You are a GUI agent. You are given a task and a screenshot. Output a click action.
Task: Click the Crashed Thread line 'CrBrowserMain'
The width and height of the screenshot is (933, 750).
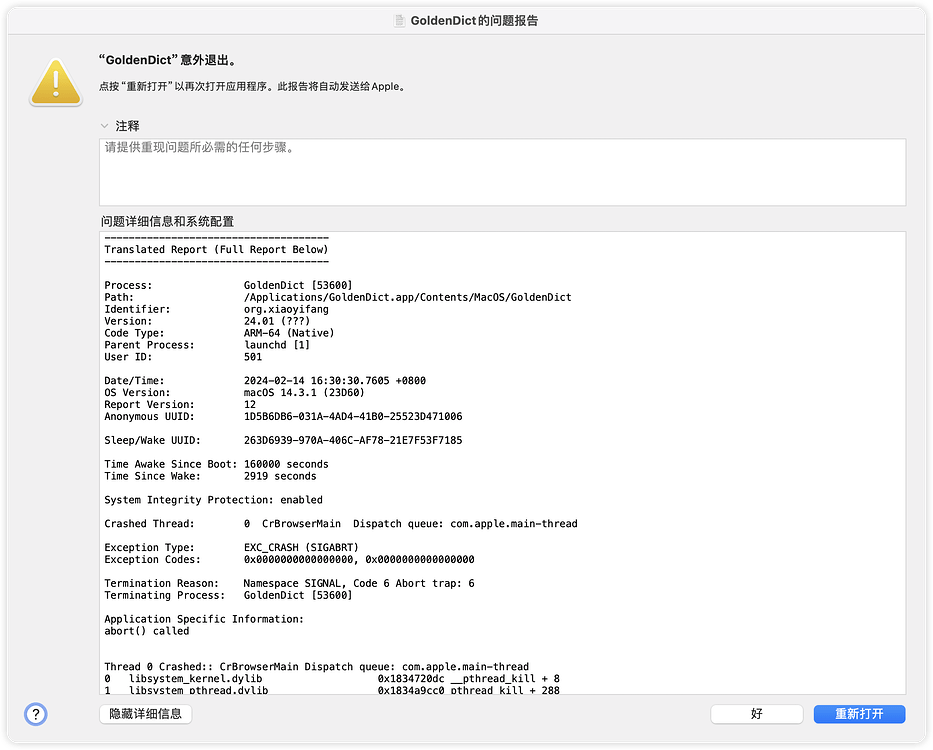coord(340,523)
